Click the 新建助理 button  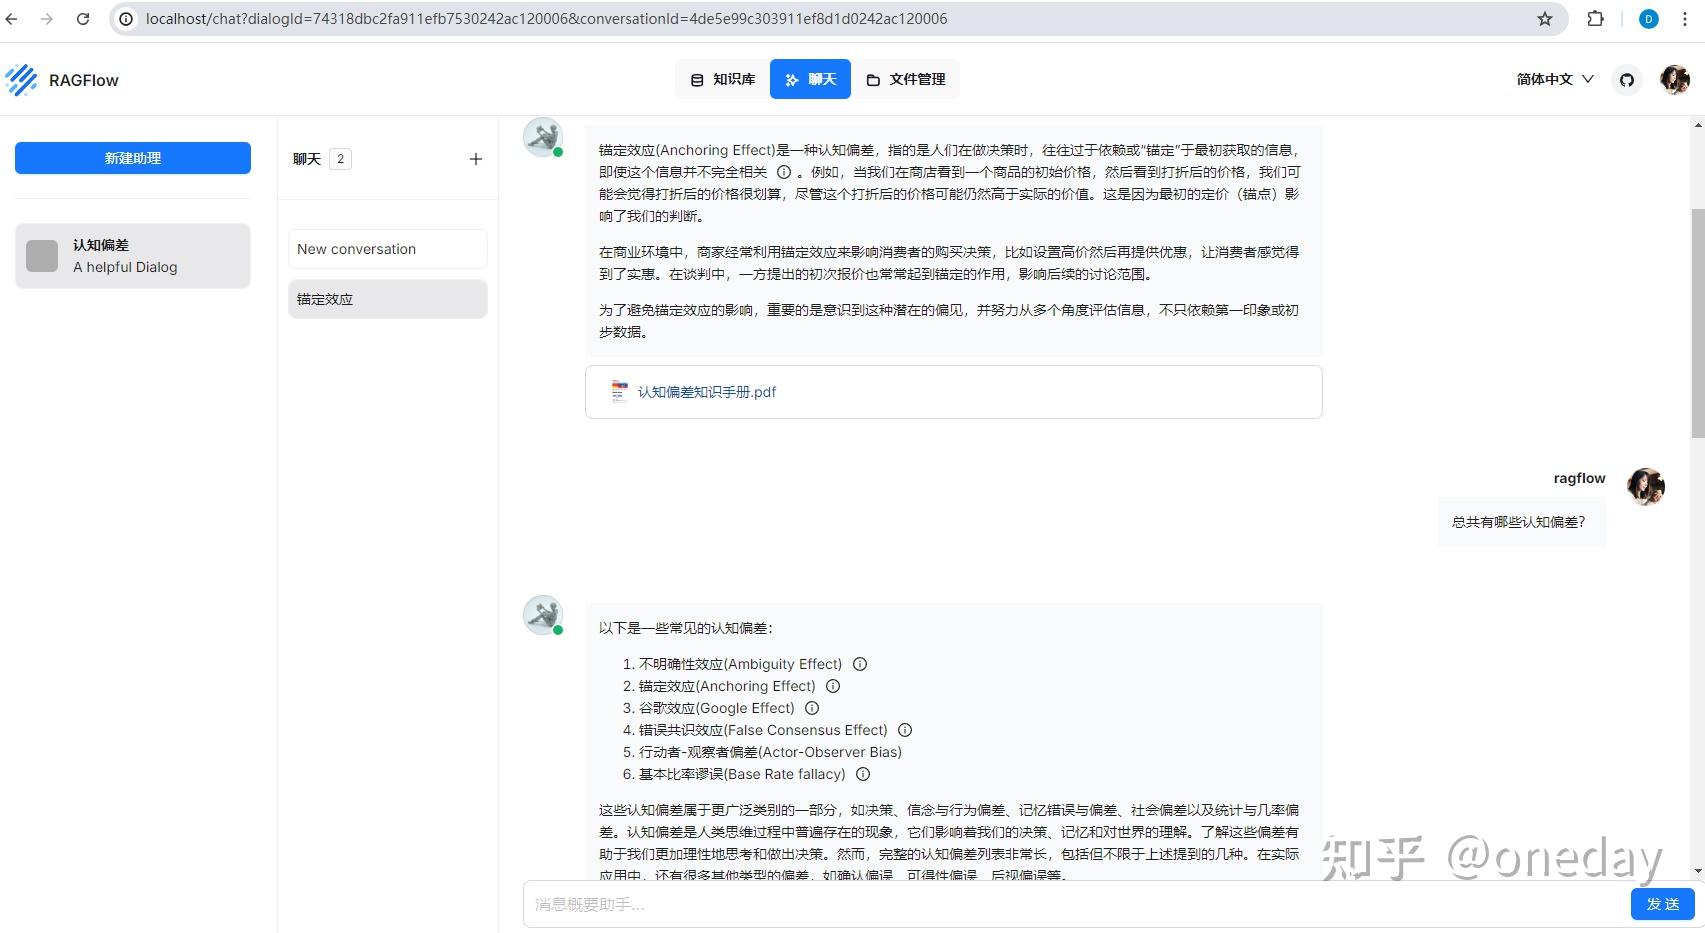132,157
